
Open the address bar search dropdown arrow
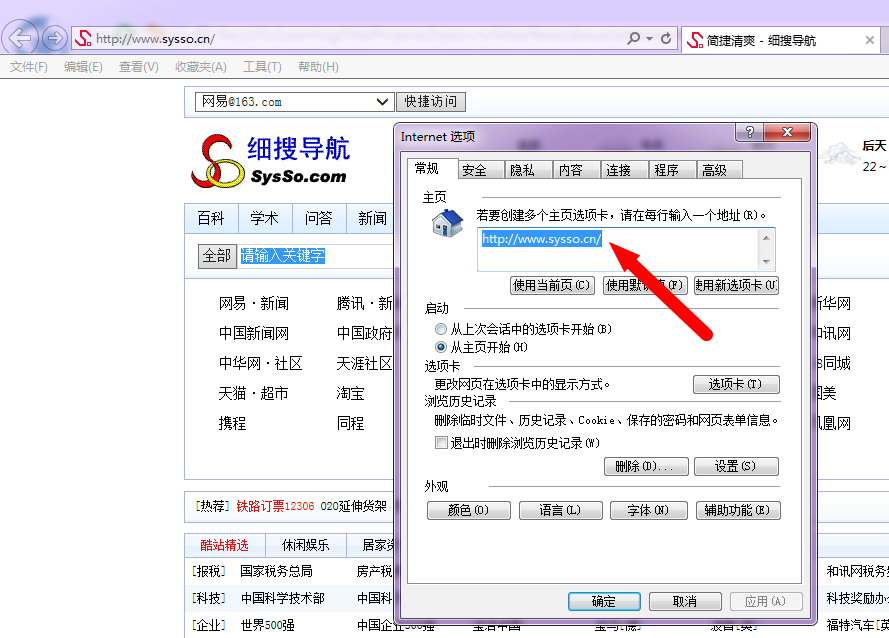click(x=650, y=38)
